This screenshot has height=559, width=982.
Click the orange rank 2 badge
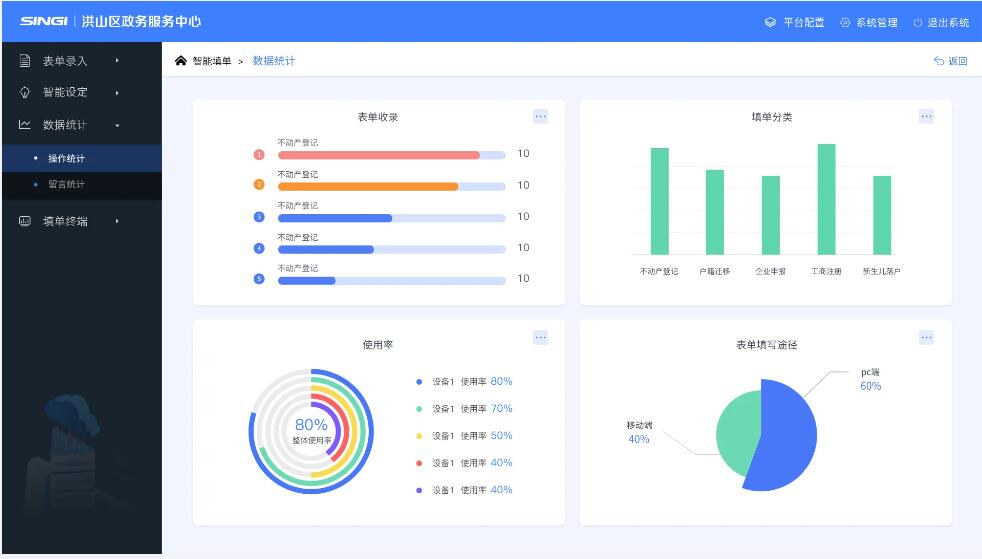coord(259,185)
